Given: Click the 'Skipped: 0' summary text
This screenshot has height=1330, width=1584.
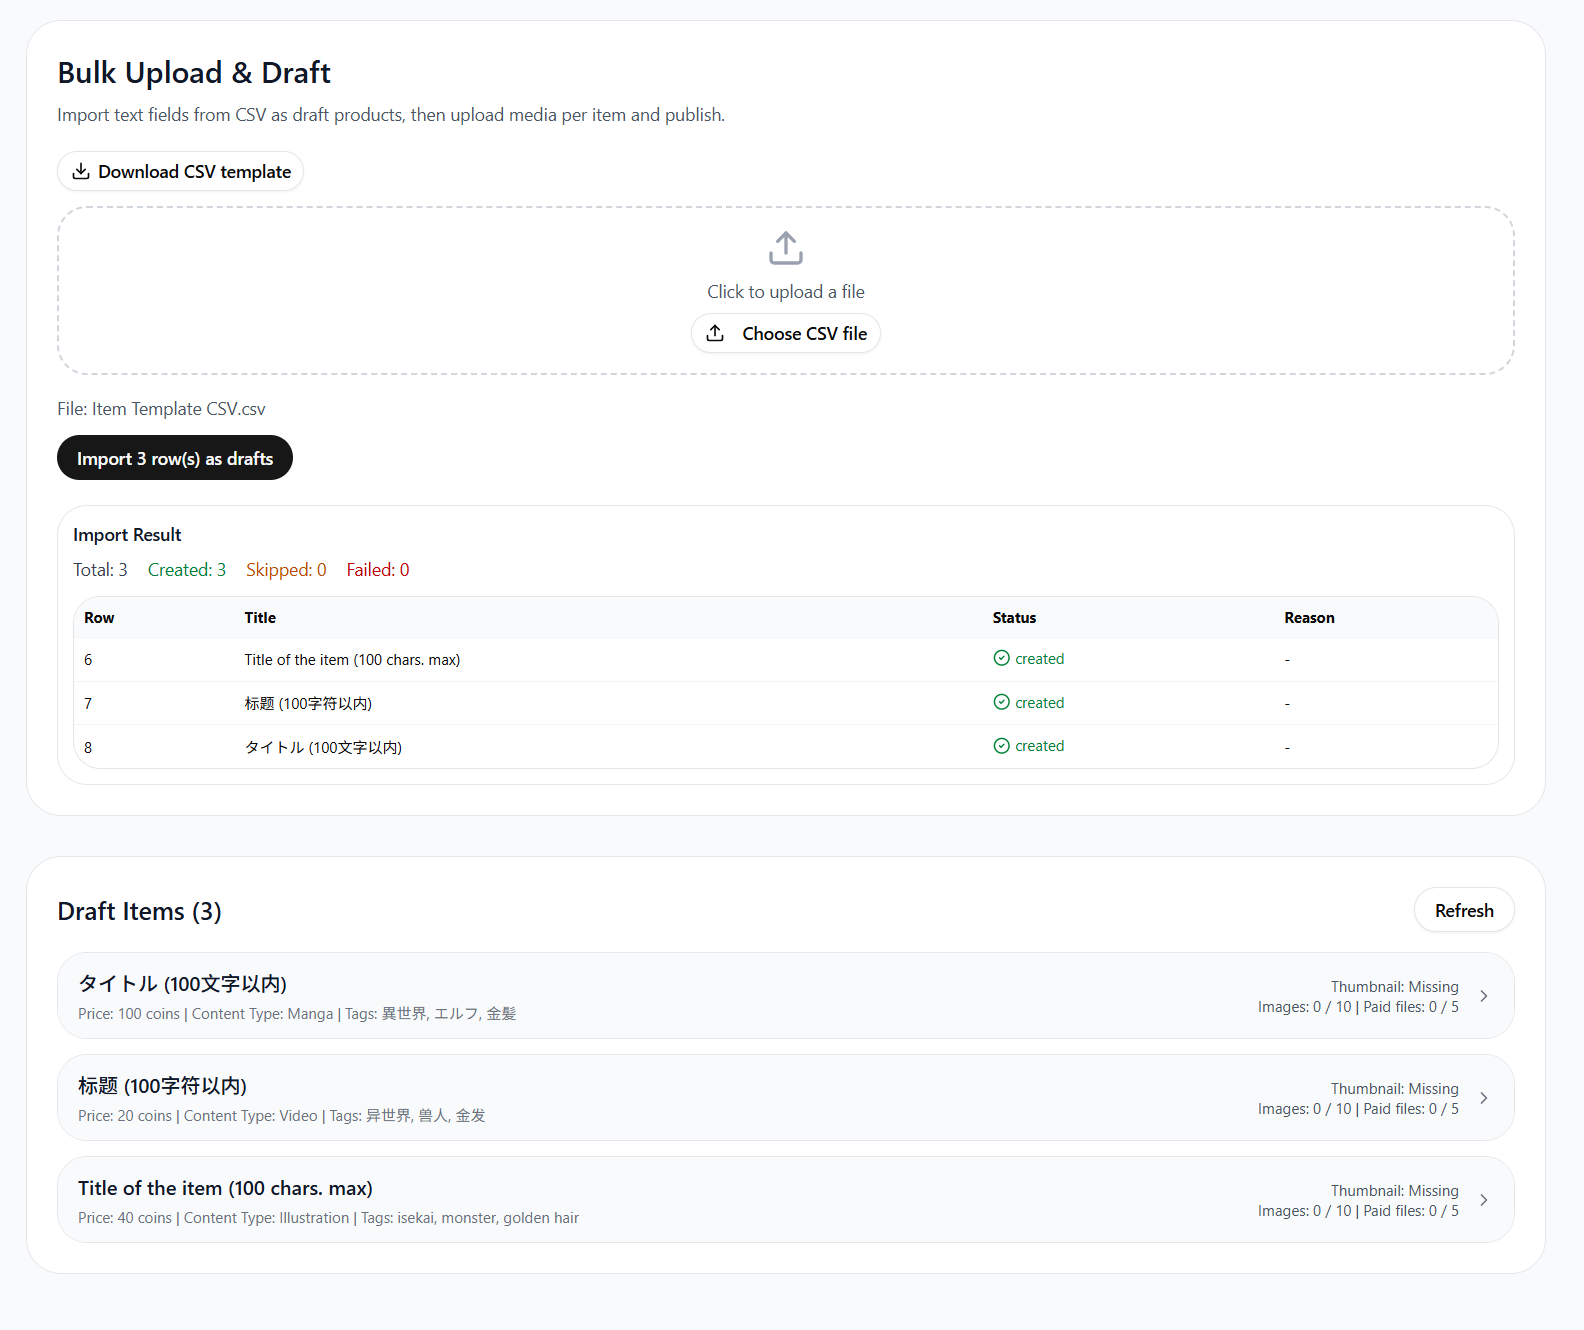Looking at the screenshot, I should (x=286, y=570).
